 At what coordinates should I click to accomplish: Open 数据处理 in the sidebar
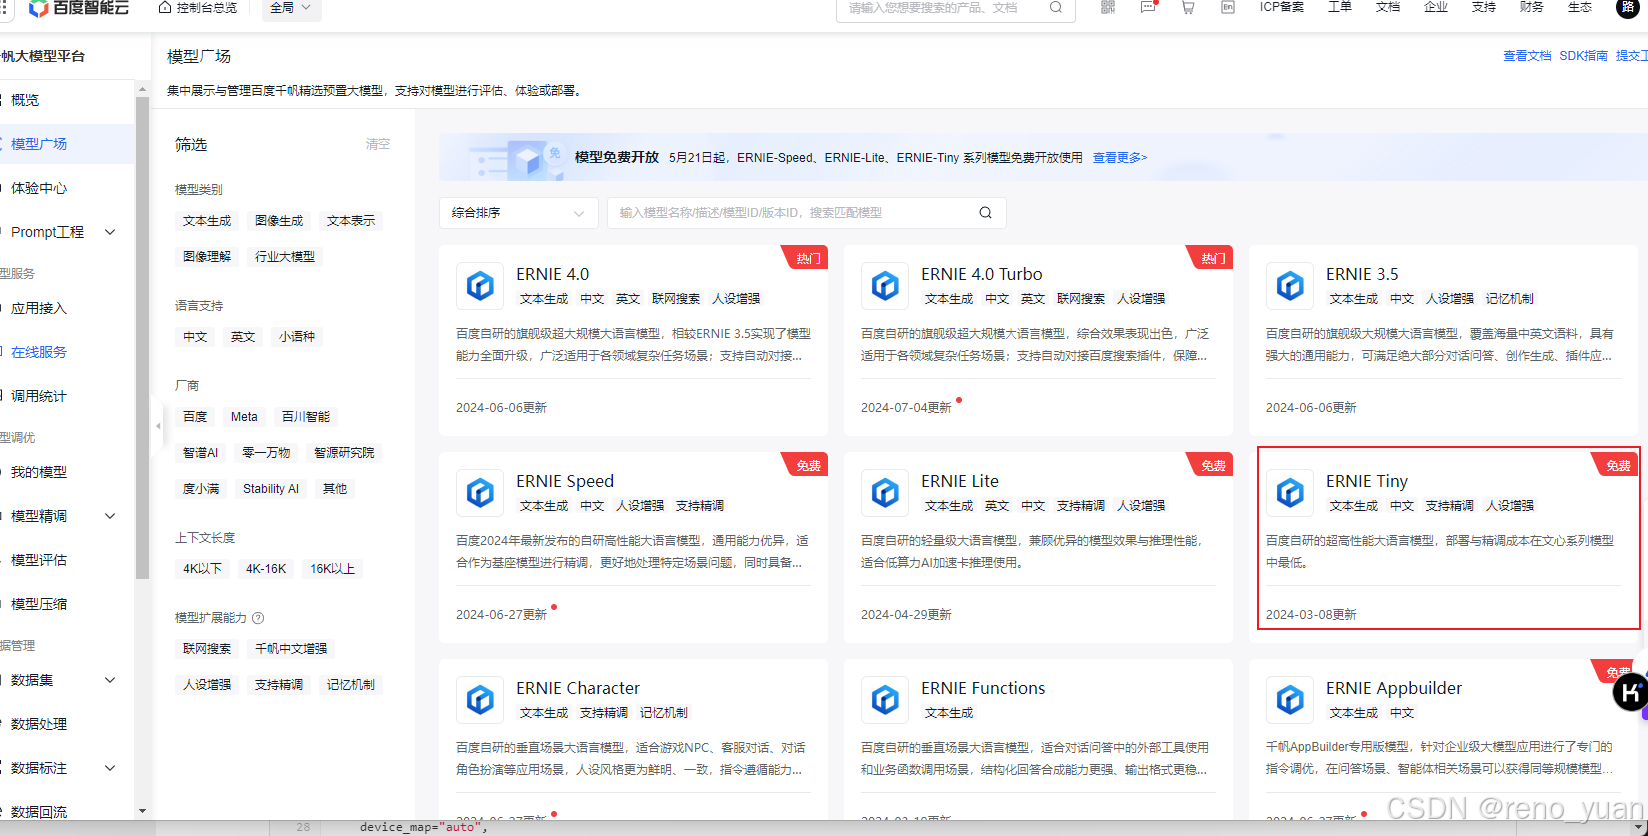(39, 724)
